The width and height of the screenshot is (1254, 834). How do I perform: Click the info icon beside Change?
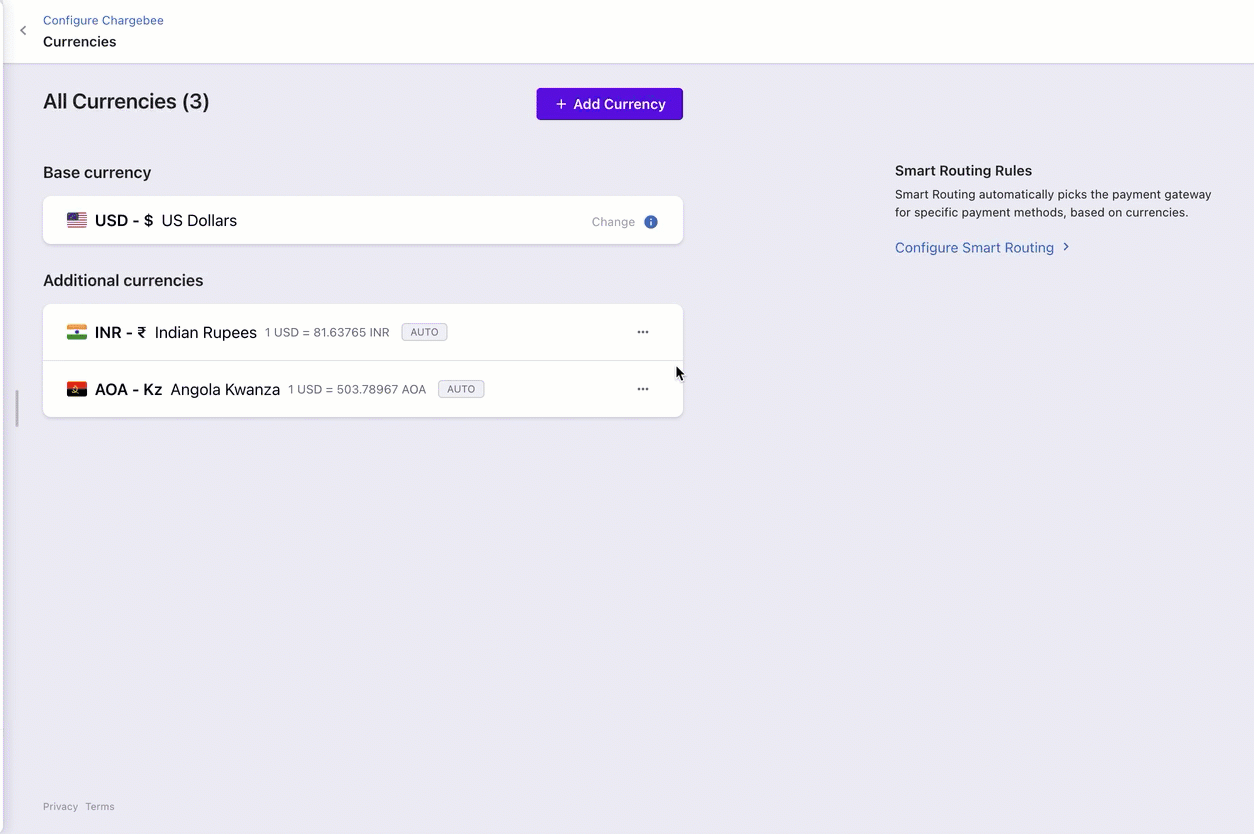point(651,222)
